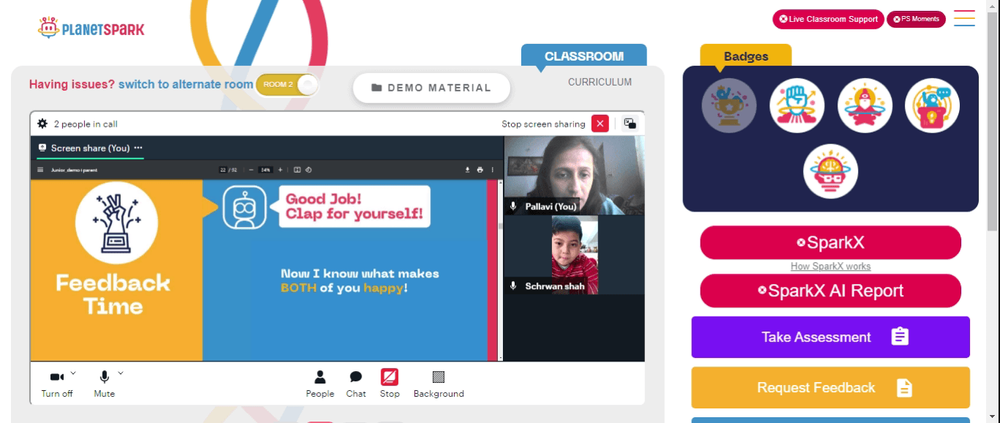This screenshot has width=1000, height=423.
Task: Open Background effects
Action: (x=439, y=384)
